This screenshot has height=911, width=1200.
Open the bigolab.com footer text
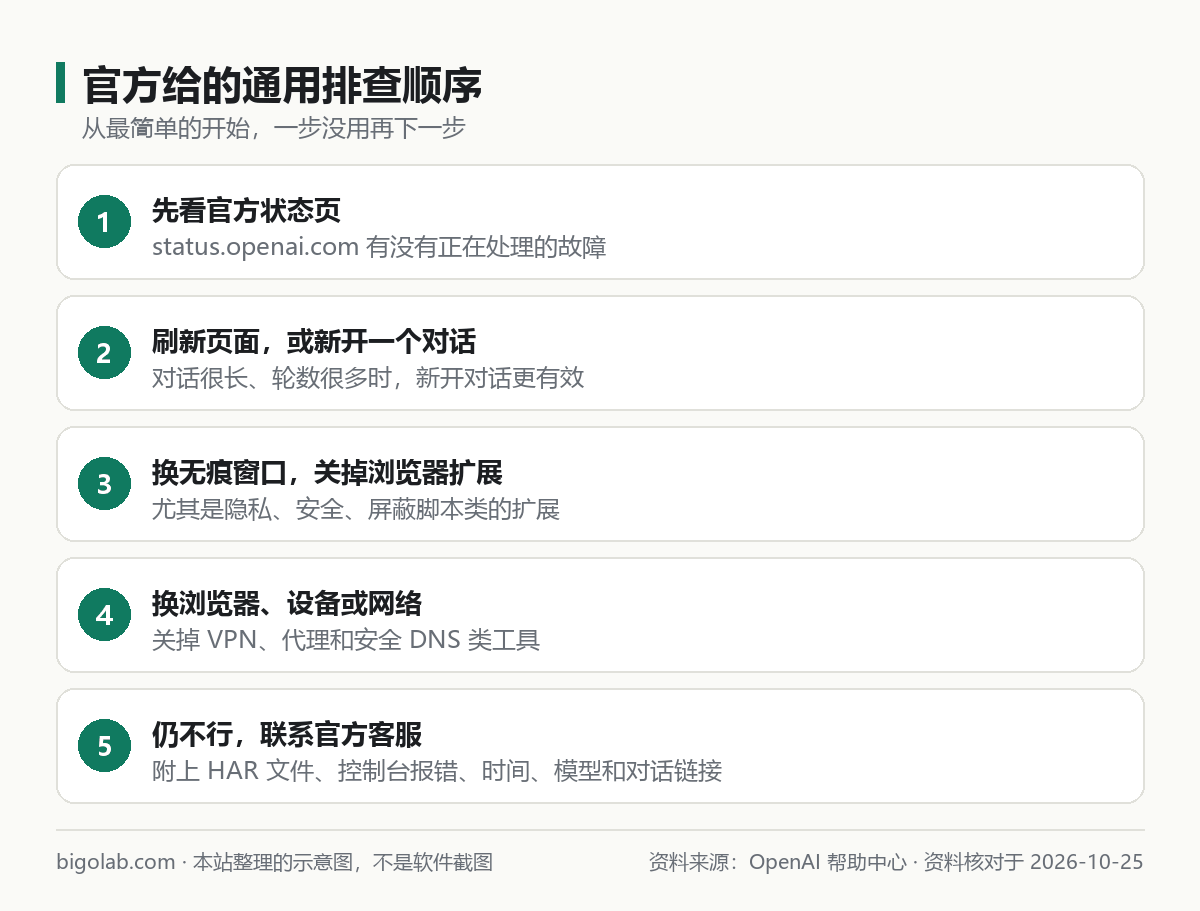[116, 862]
